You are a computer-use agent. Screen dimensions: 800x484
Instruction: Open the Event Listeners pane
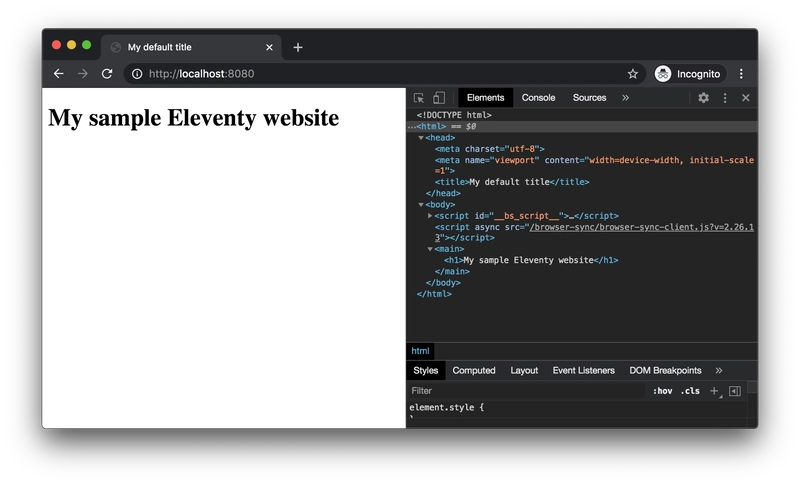[x=583, y=371]
